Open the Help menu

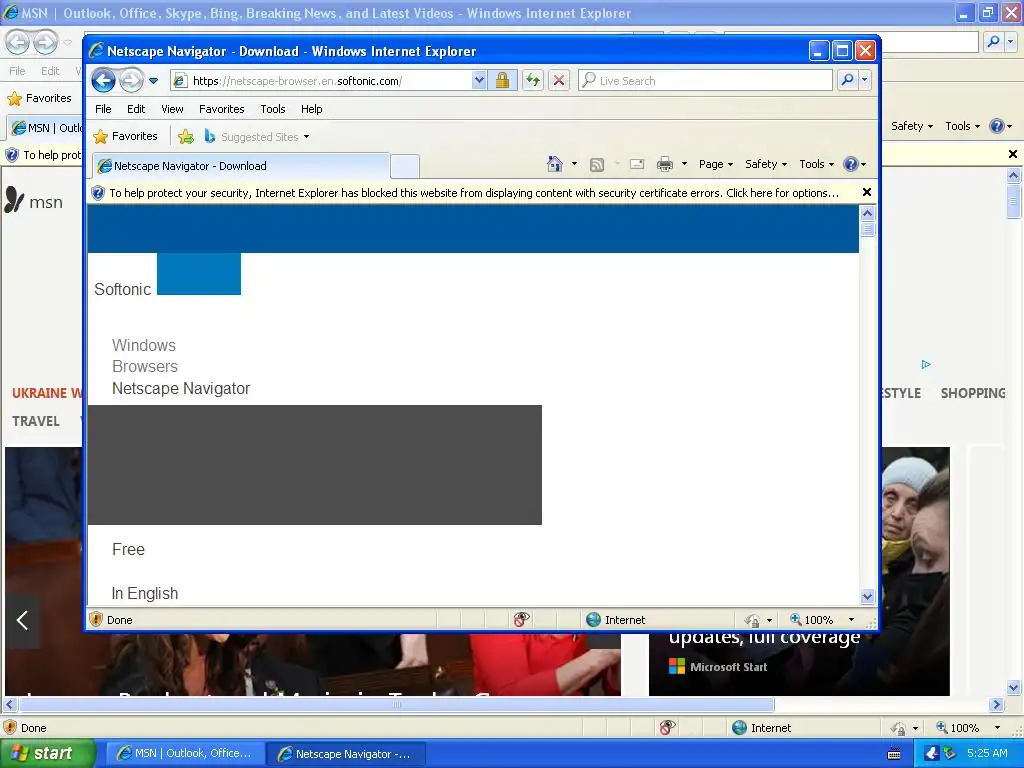312,109
